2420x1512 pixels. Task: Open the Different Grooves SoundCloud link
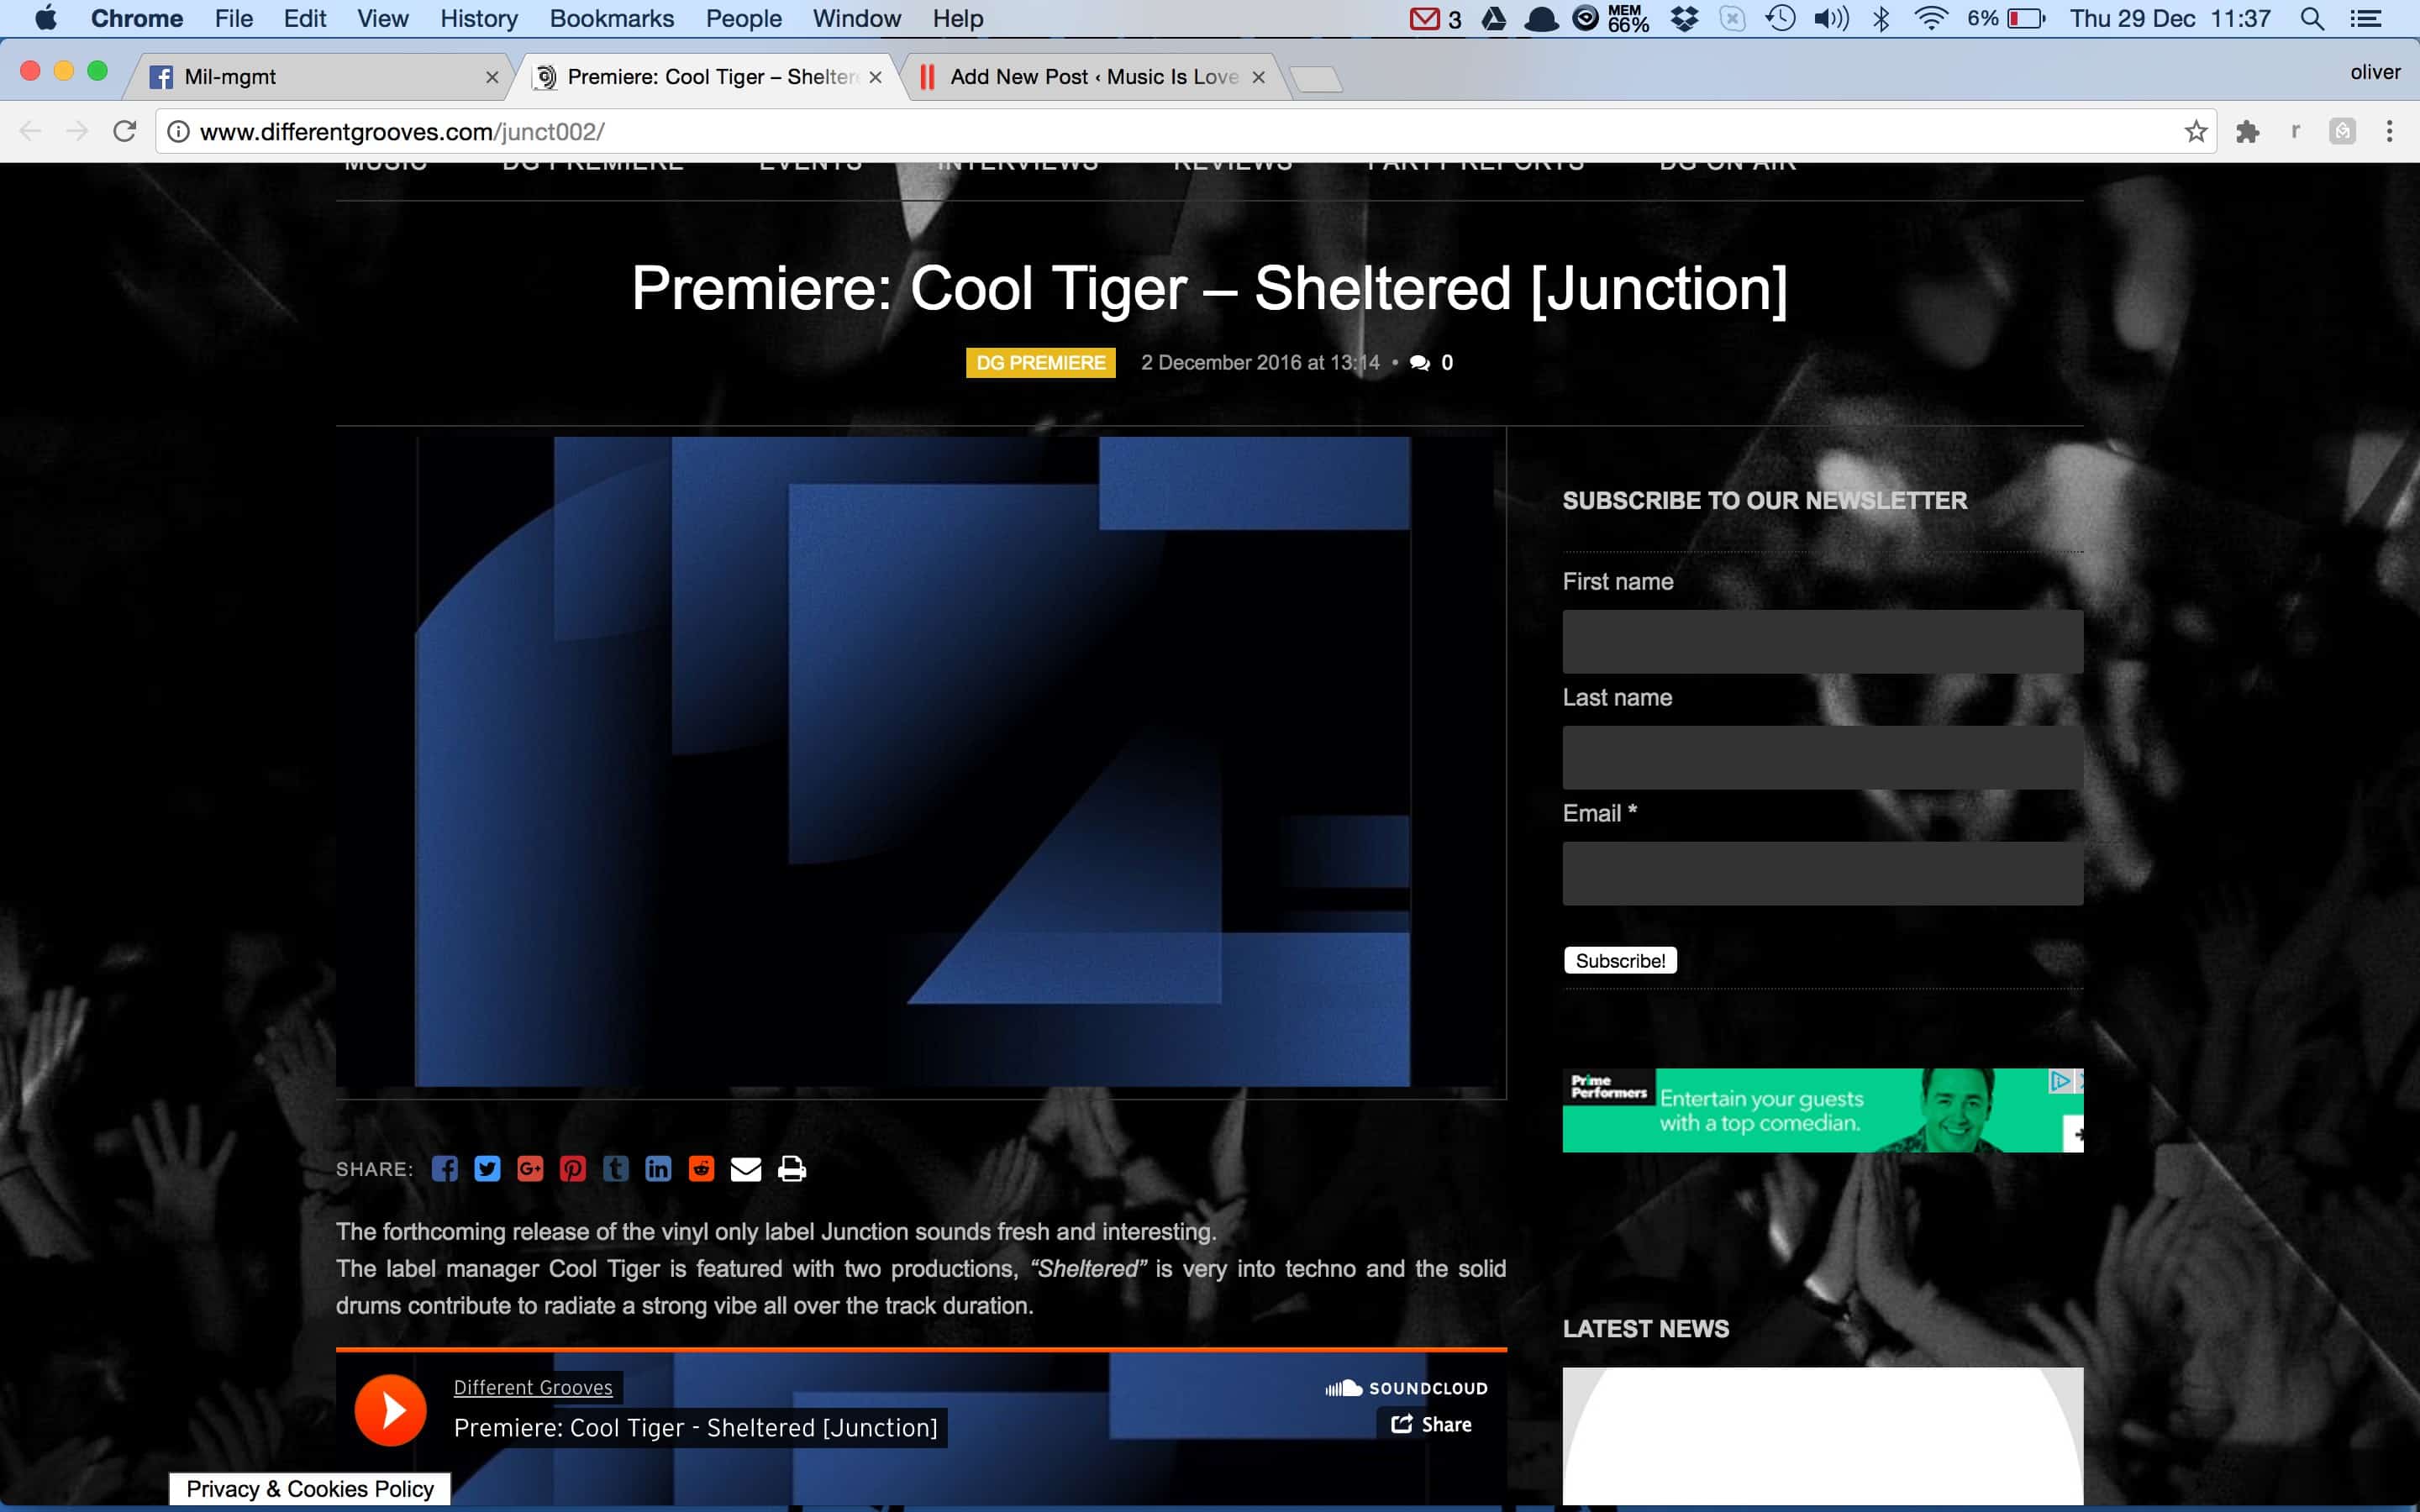pyautogui.click(x=533, y=1387)
